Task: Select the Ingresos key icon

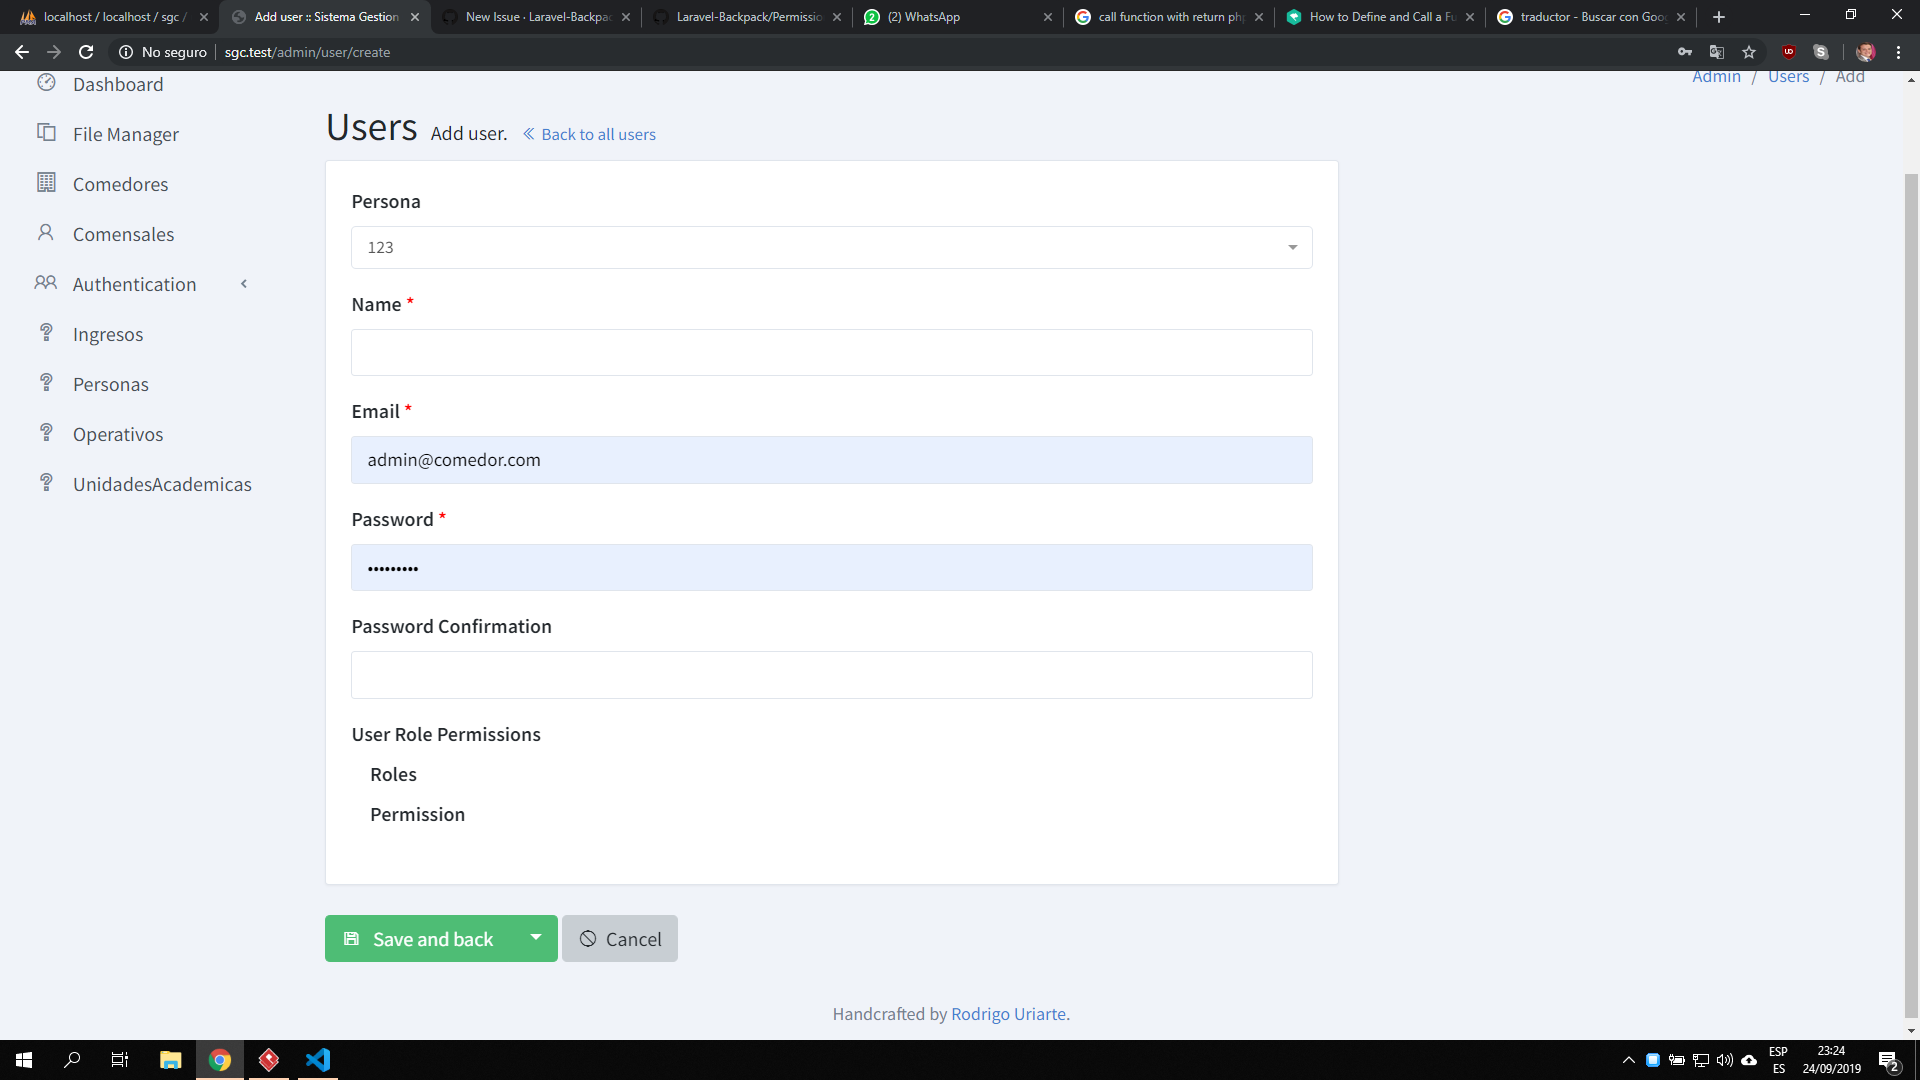Action: pos(46,333)
